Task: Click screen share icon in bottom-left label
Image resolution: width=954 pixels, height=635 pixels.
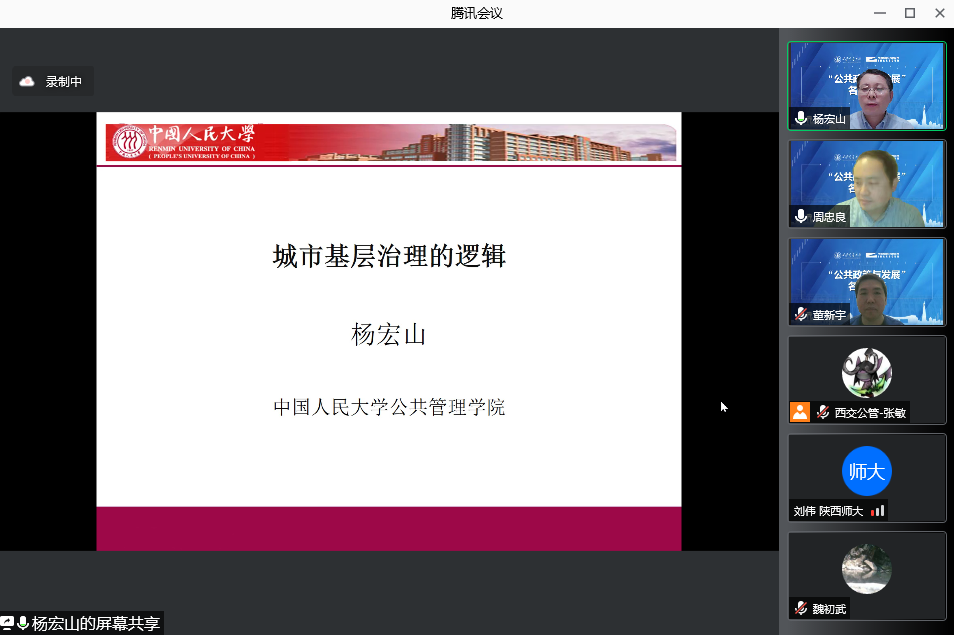Action: tap(7, 624)
